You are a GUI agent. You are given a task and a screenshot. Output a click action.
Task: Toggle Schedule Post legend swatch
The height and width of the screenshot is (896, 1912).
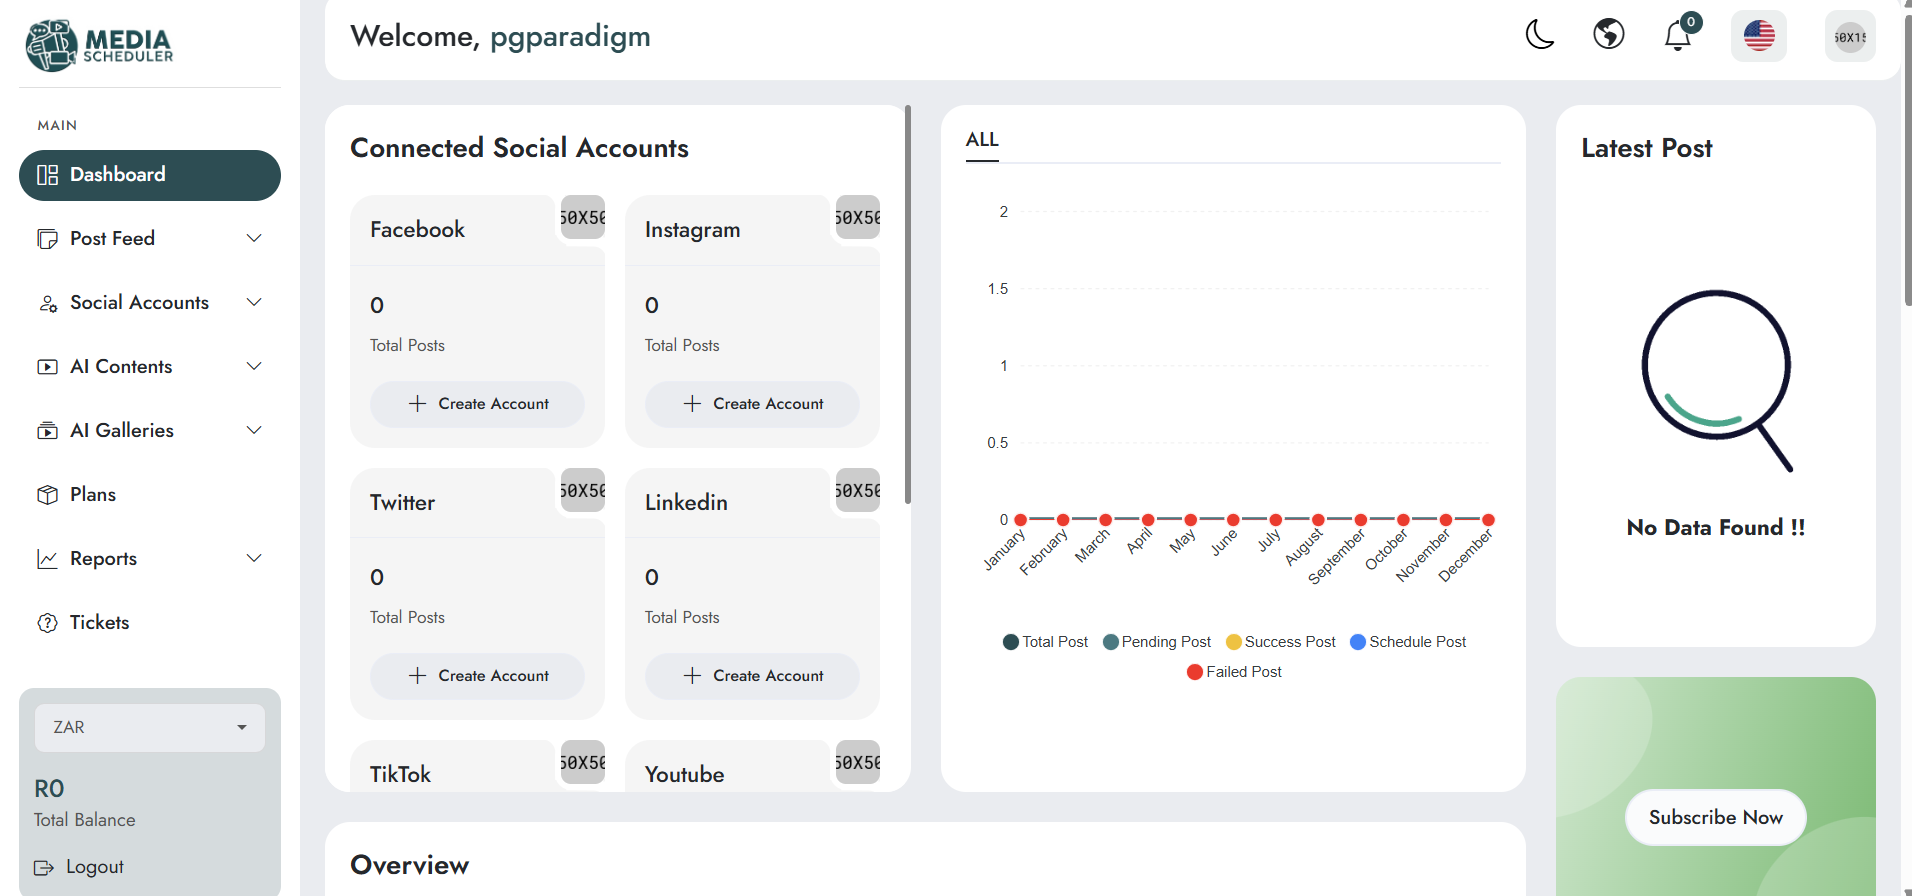click(x=1358, y=642)
